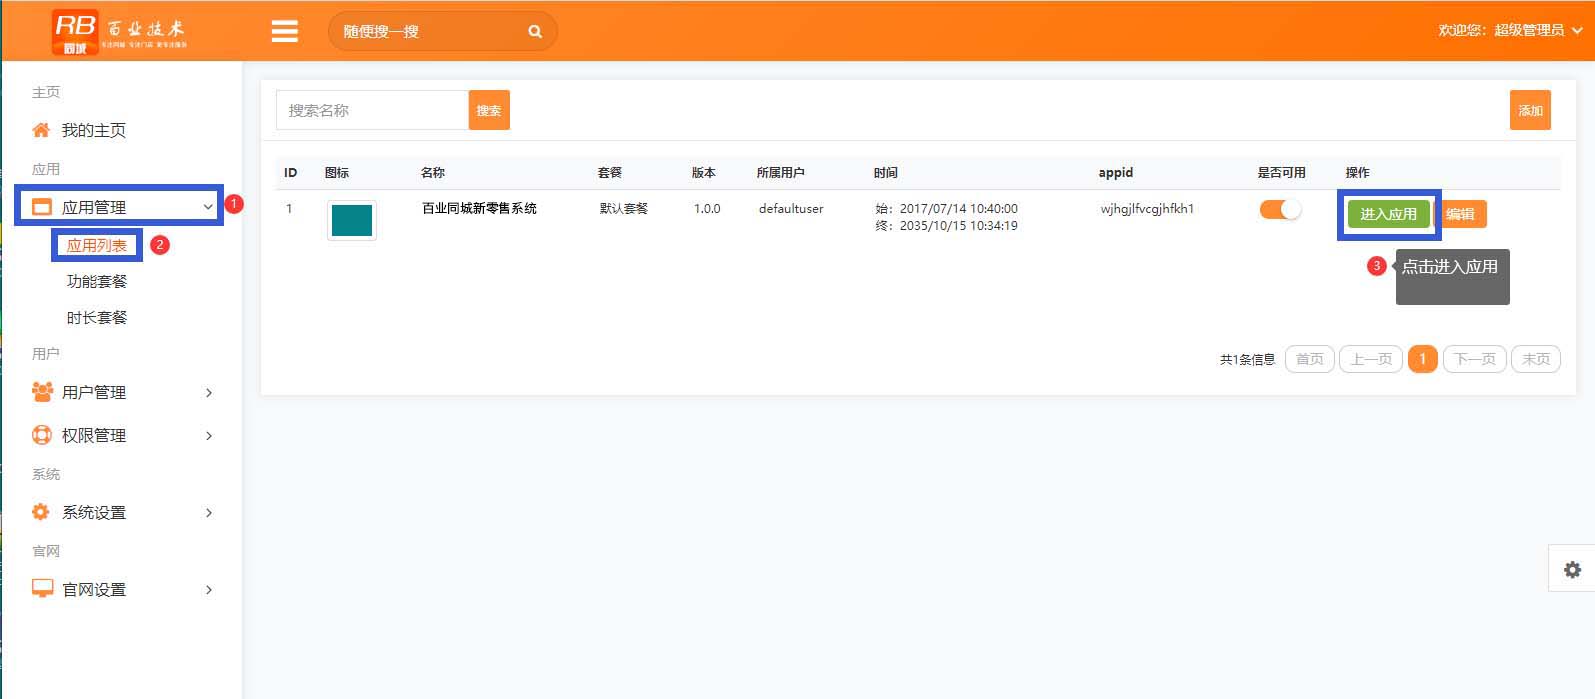This screenshot has width=1595, height=699.
Task: Select 功能套餐 in the sidebar
Action: [97, 281]
